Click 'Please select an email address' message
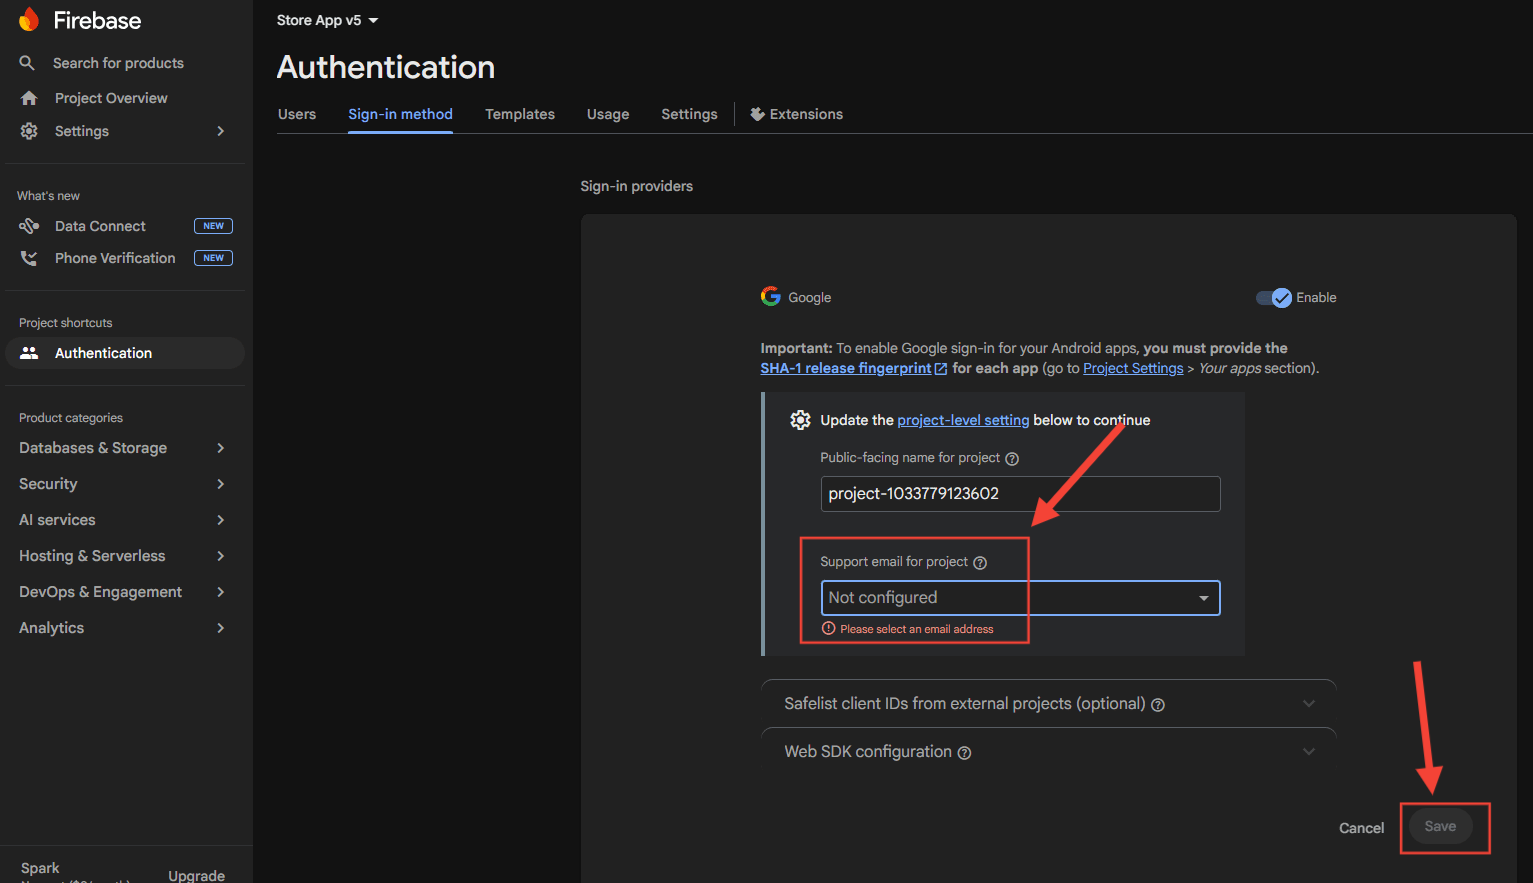The image size is (1533, 883). 916,629
